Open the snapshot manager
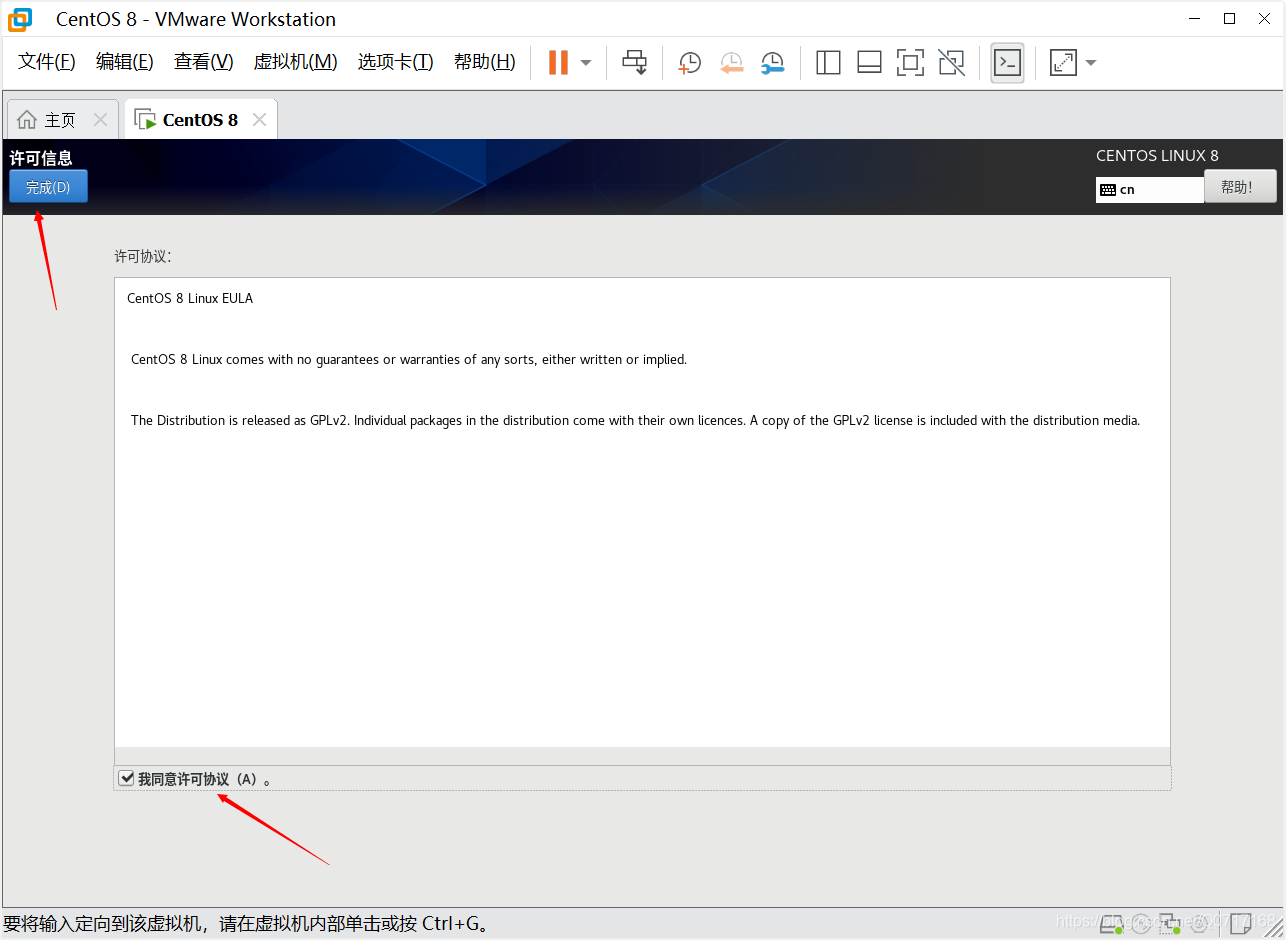The width and height of the screenshot is (1286, 940). [x=773, y=63]
